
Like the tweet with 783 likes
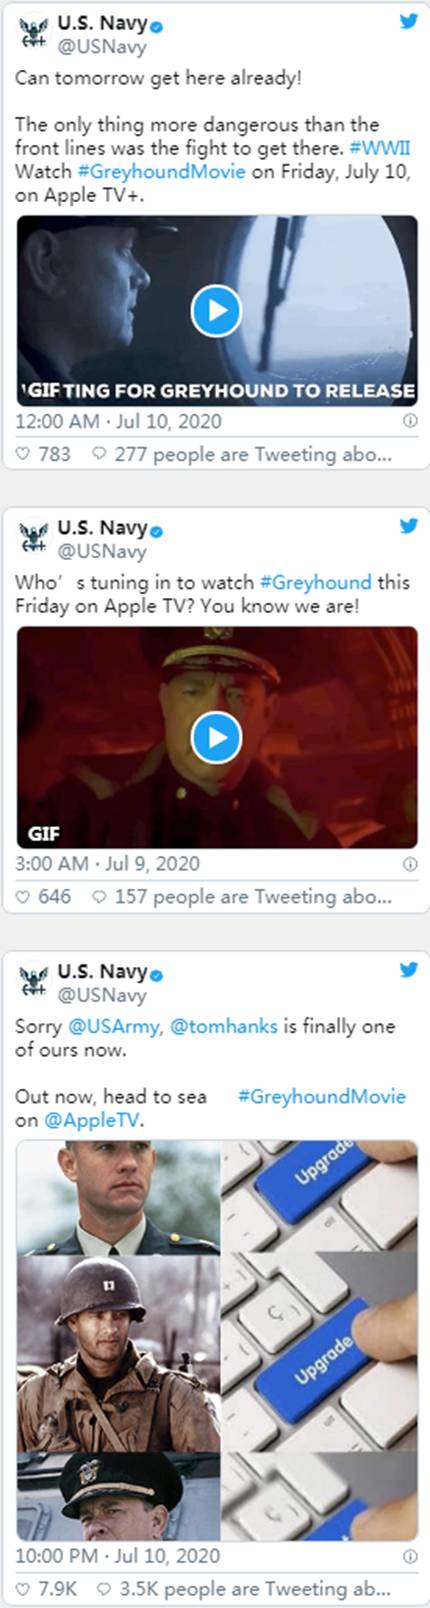24,454
